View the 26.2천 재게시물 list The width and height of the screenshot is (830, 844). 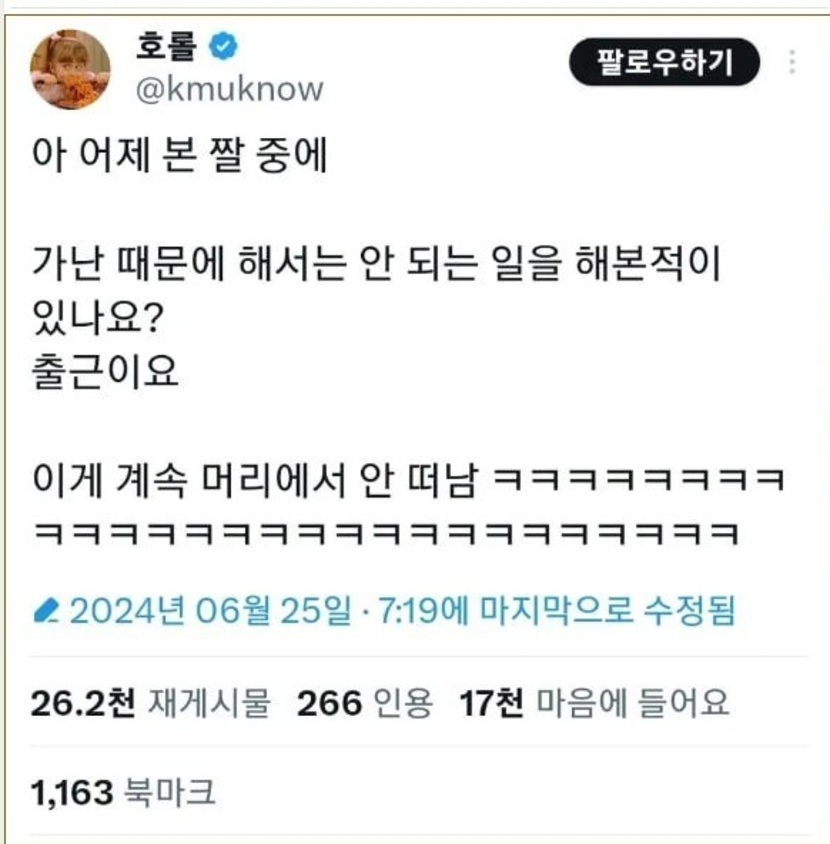point(151,704)
